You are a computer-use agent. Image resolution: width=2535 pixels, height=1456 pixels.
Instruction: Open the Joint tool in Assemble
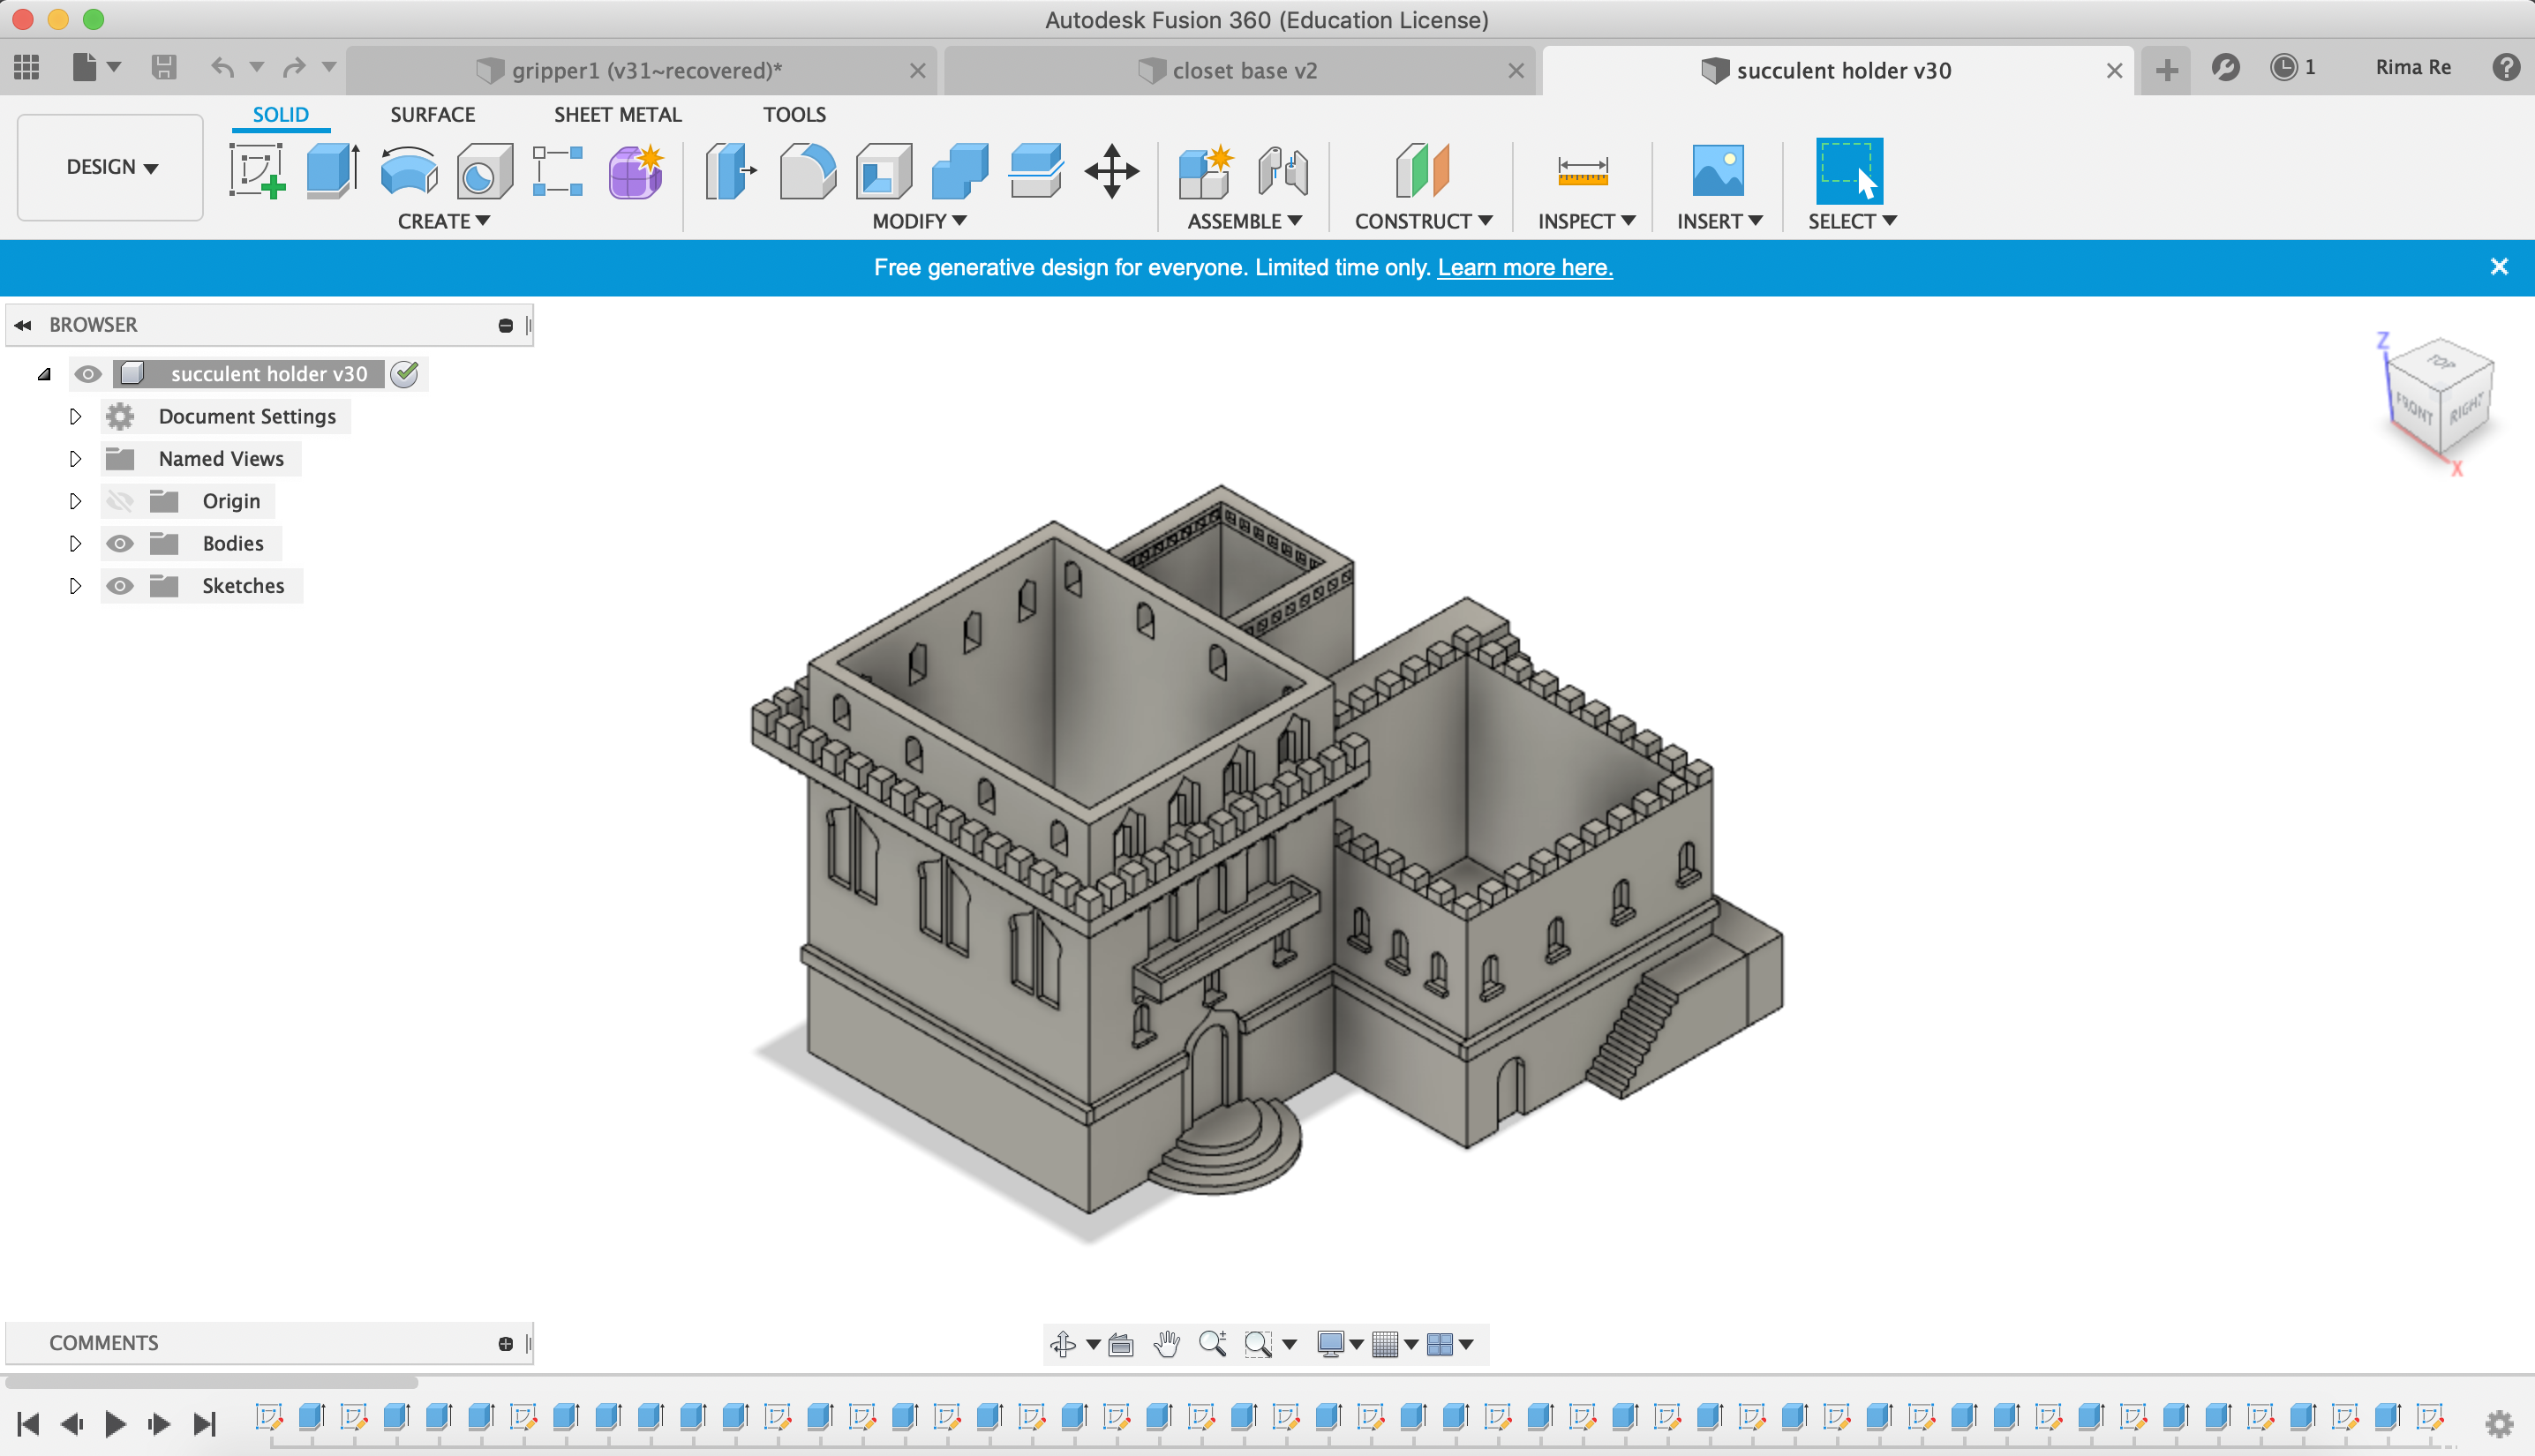click(1282, 170)
